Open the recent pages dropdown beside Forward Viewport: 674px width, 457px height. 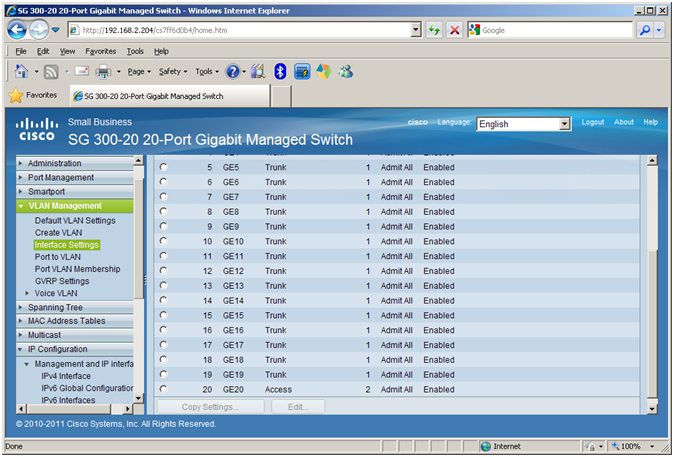pyautogui.click(x=55, y=30)
